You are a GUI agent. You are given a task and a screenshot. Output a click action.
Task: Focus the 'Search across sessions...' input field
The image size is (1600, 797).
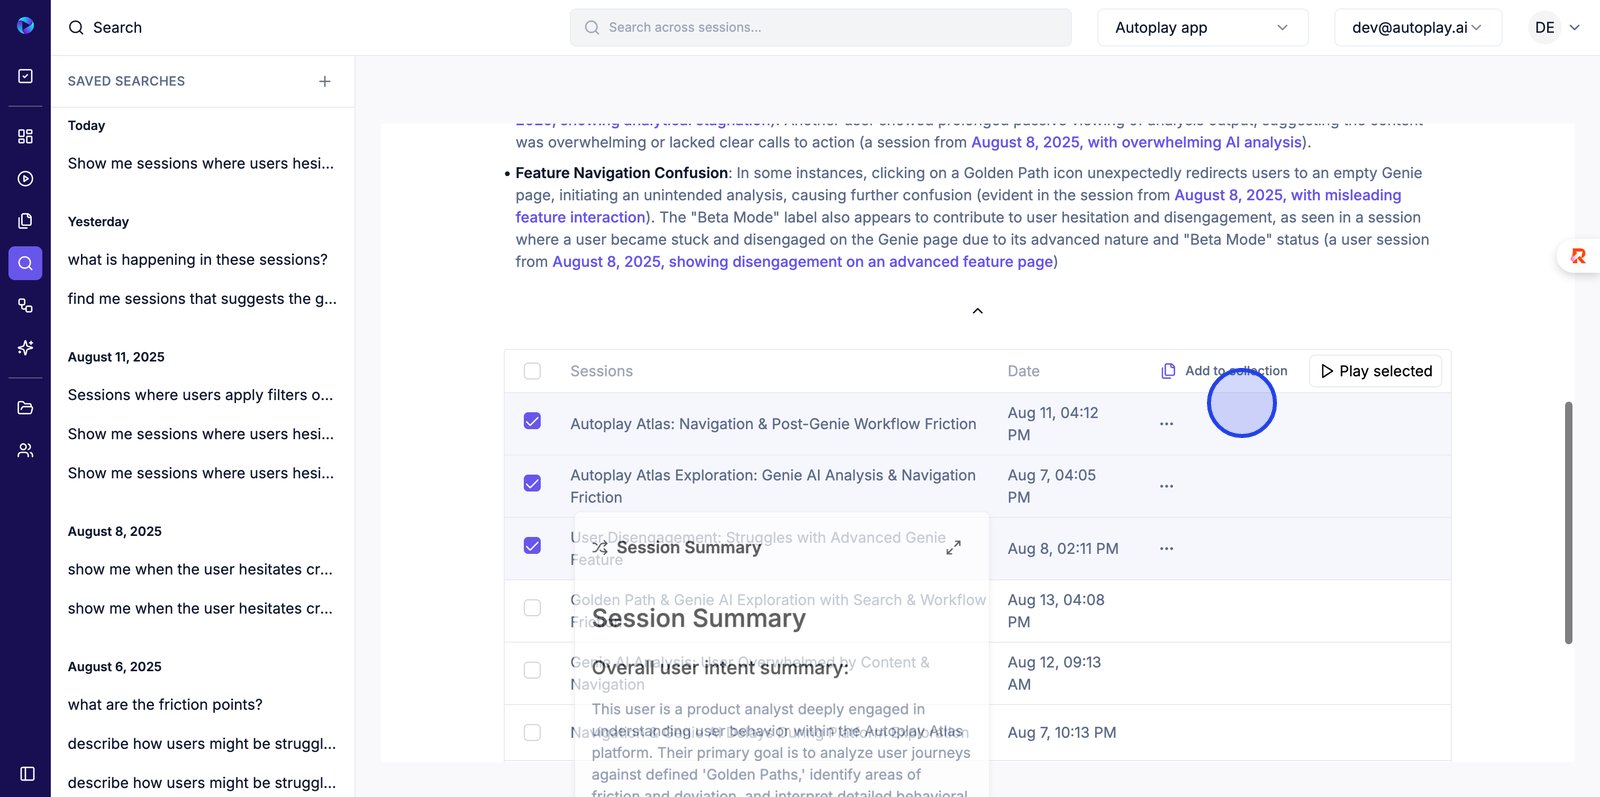[821, 28]
